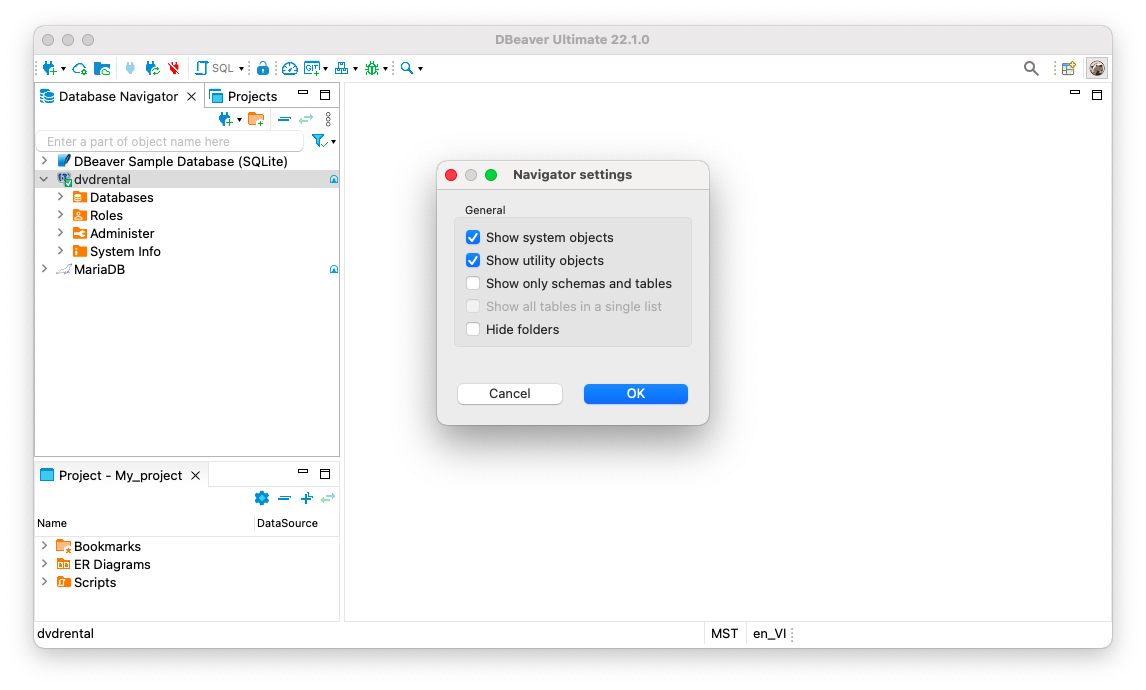
Task: Select the Project - My_project tab
Action: [x=120, y=475]
